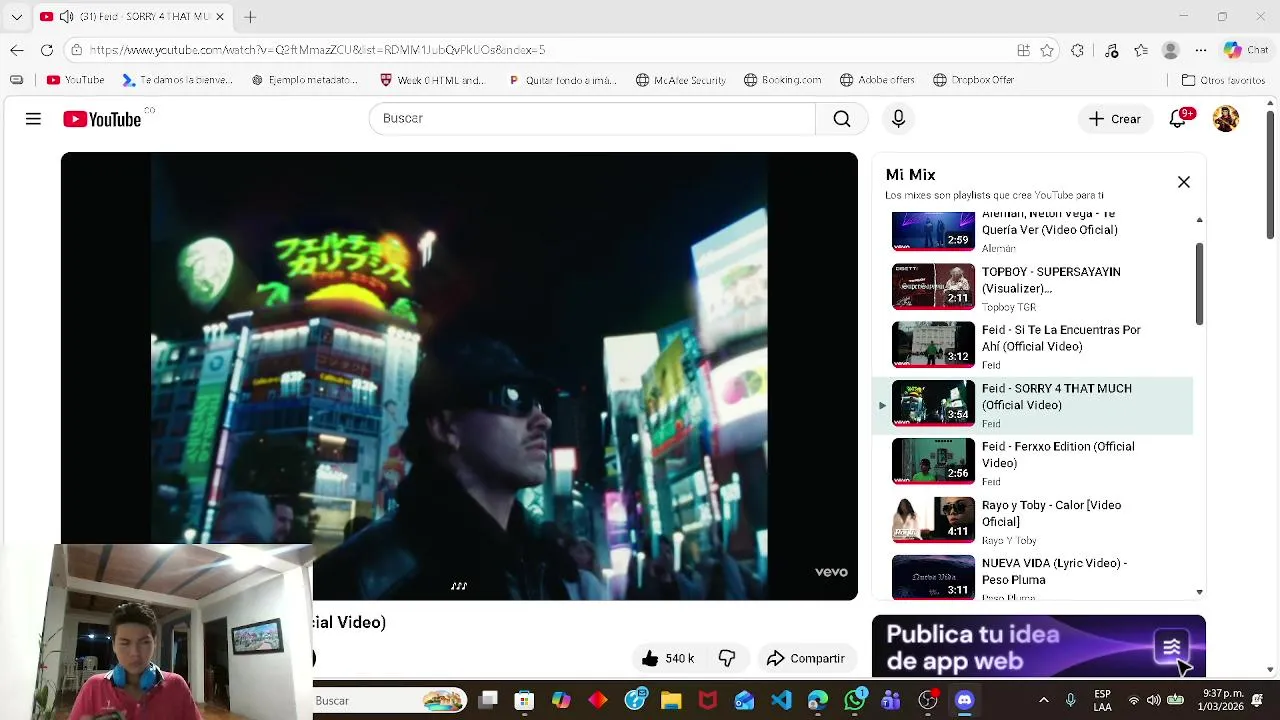The width and height of the screenshot is (1280, 720).
Task: Open the Dropbox Offer bookmark
Action: click(x=974, y=80)
